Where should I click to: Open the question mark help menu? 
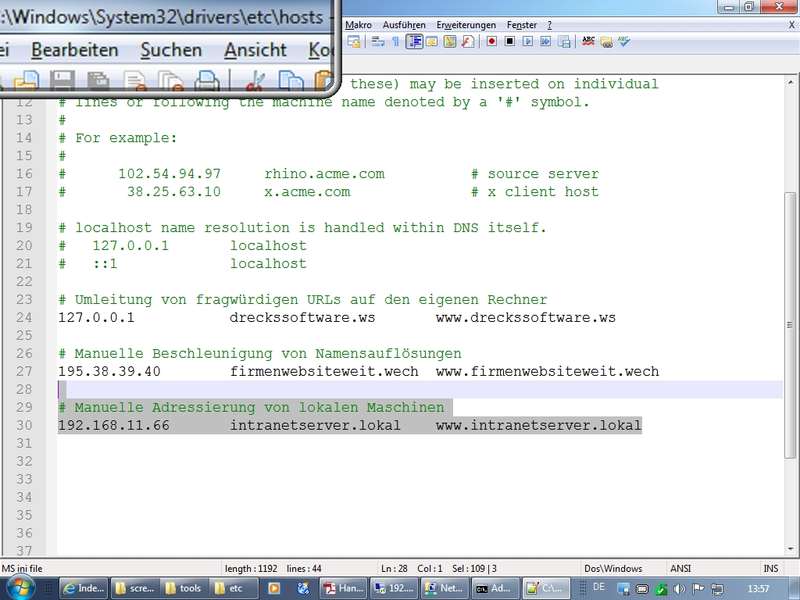(549, 25)
